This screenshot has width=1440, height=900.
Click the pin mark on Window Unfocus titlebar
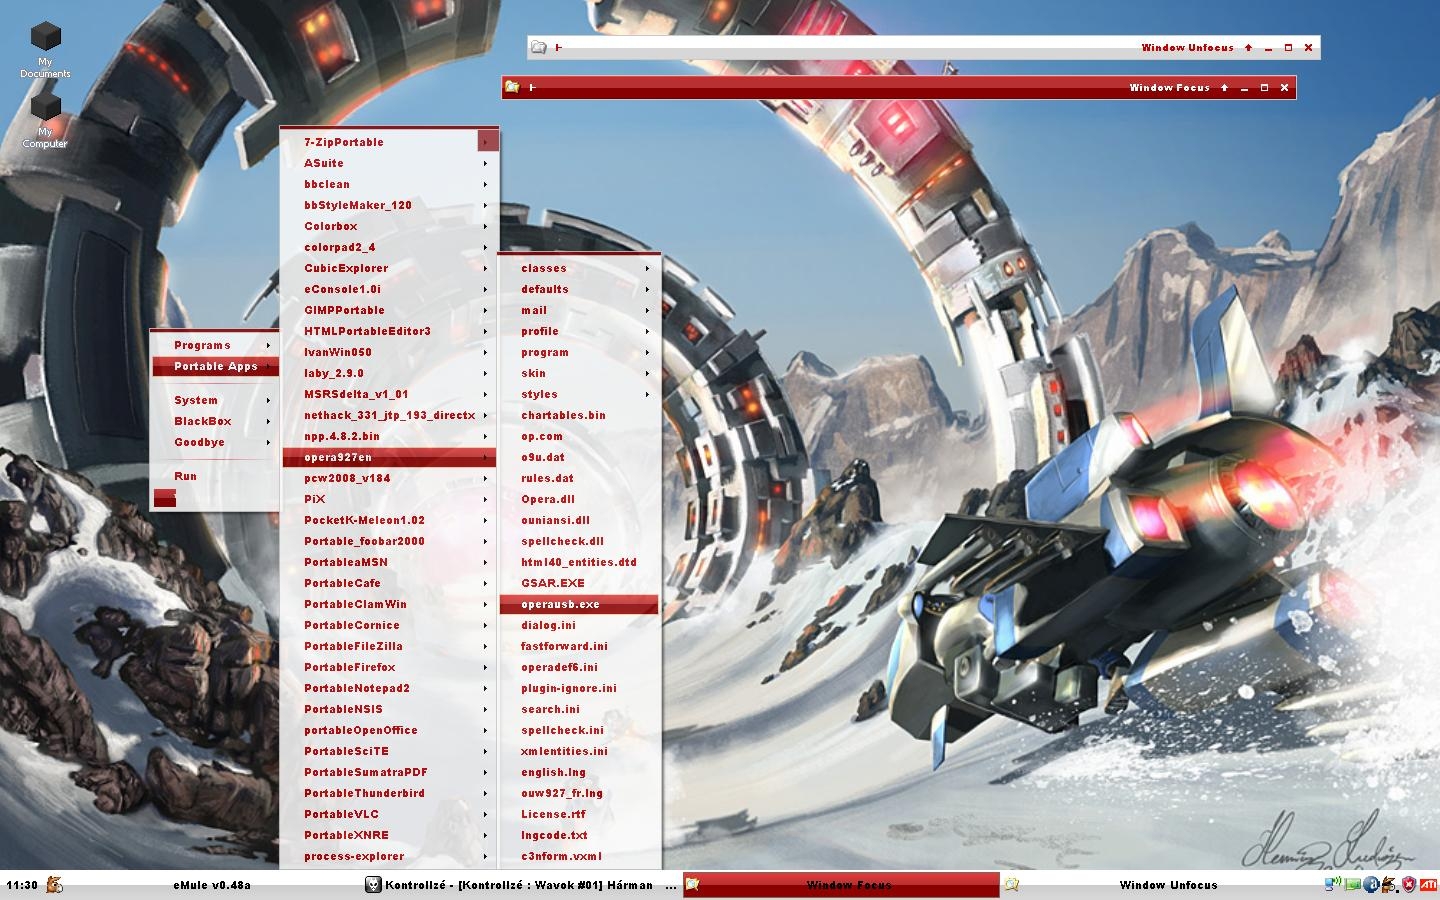tap(558, 48)
